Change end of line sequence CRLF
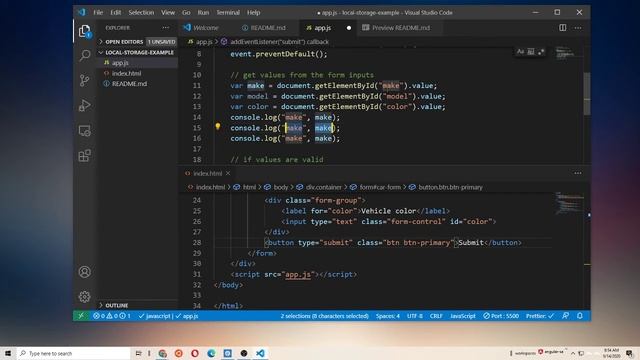The image size is (640, 360). [436, 316]
